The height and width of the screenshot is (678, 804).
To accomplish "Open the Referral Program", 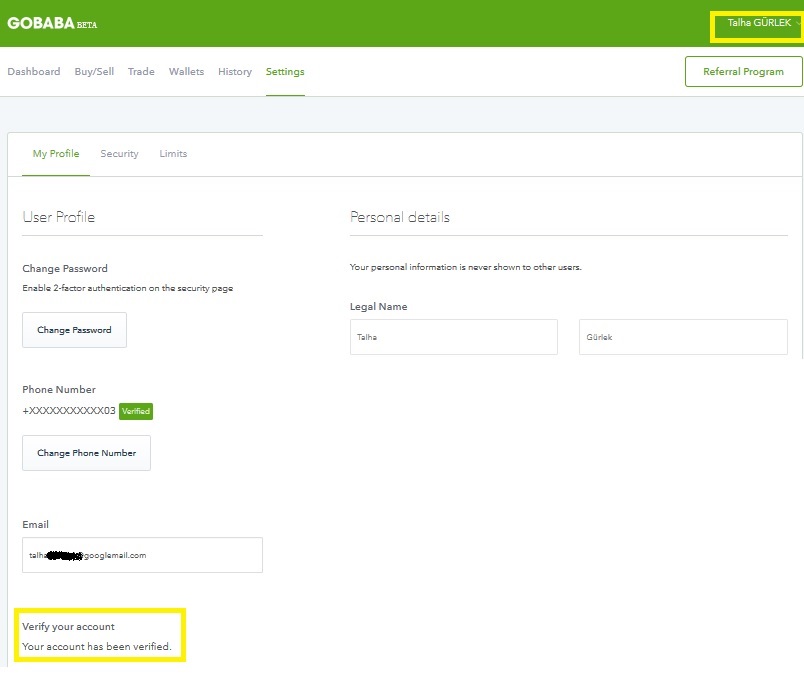I will point(743,71).
